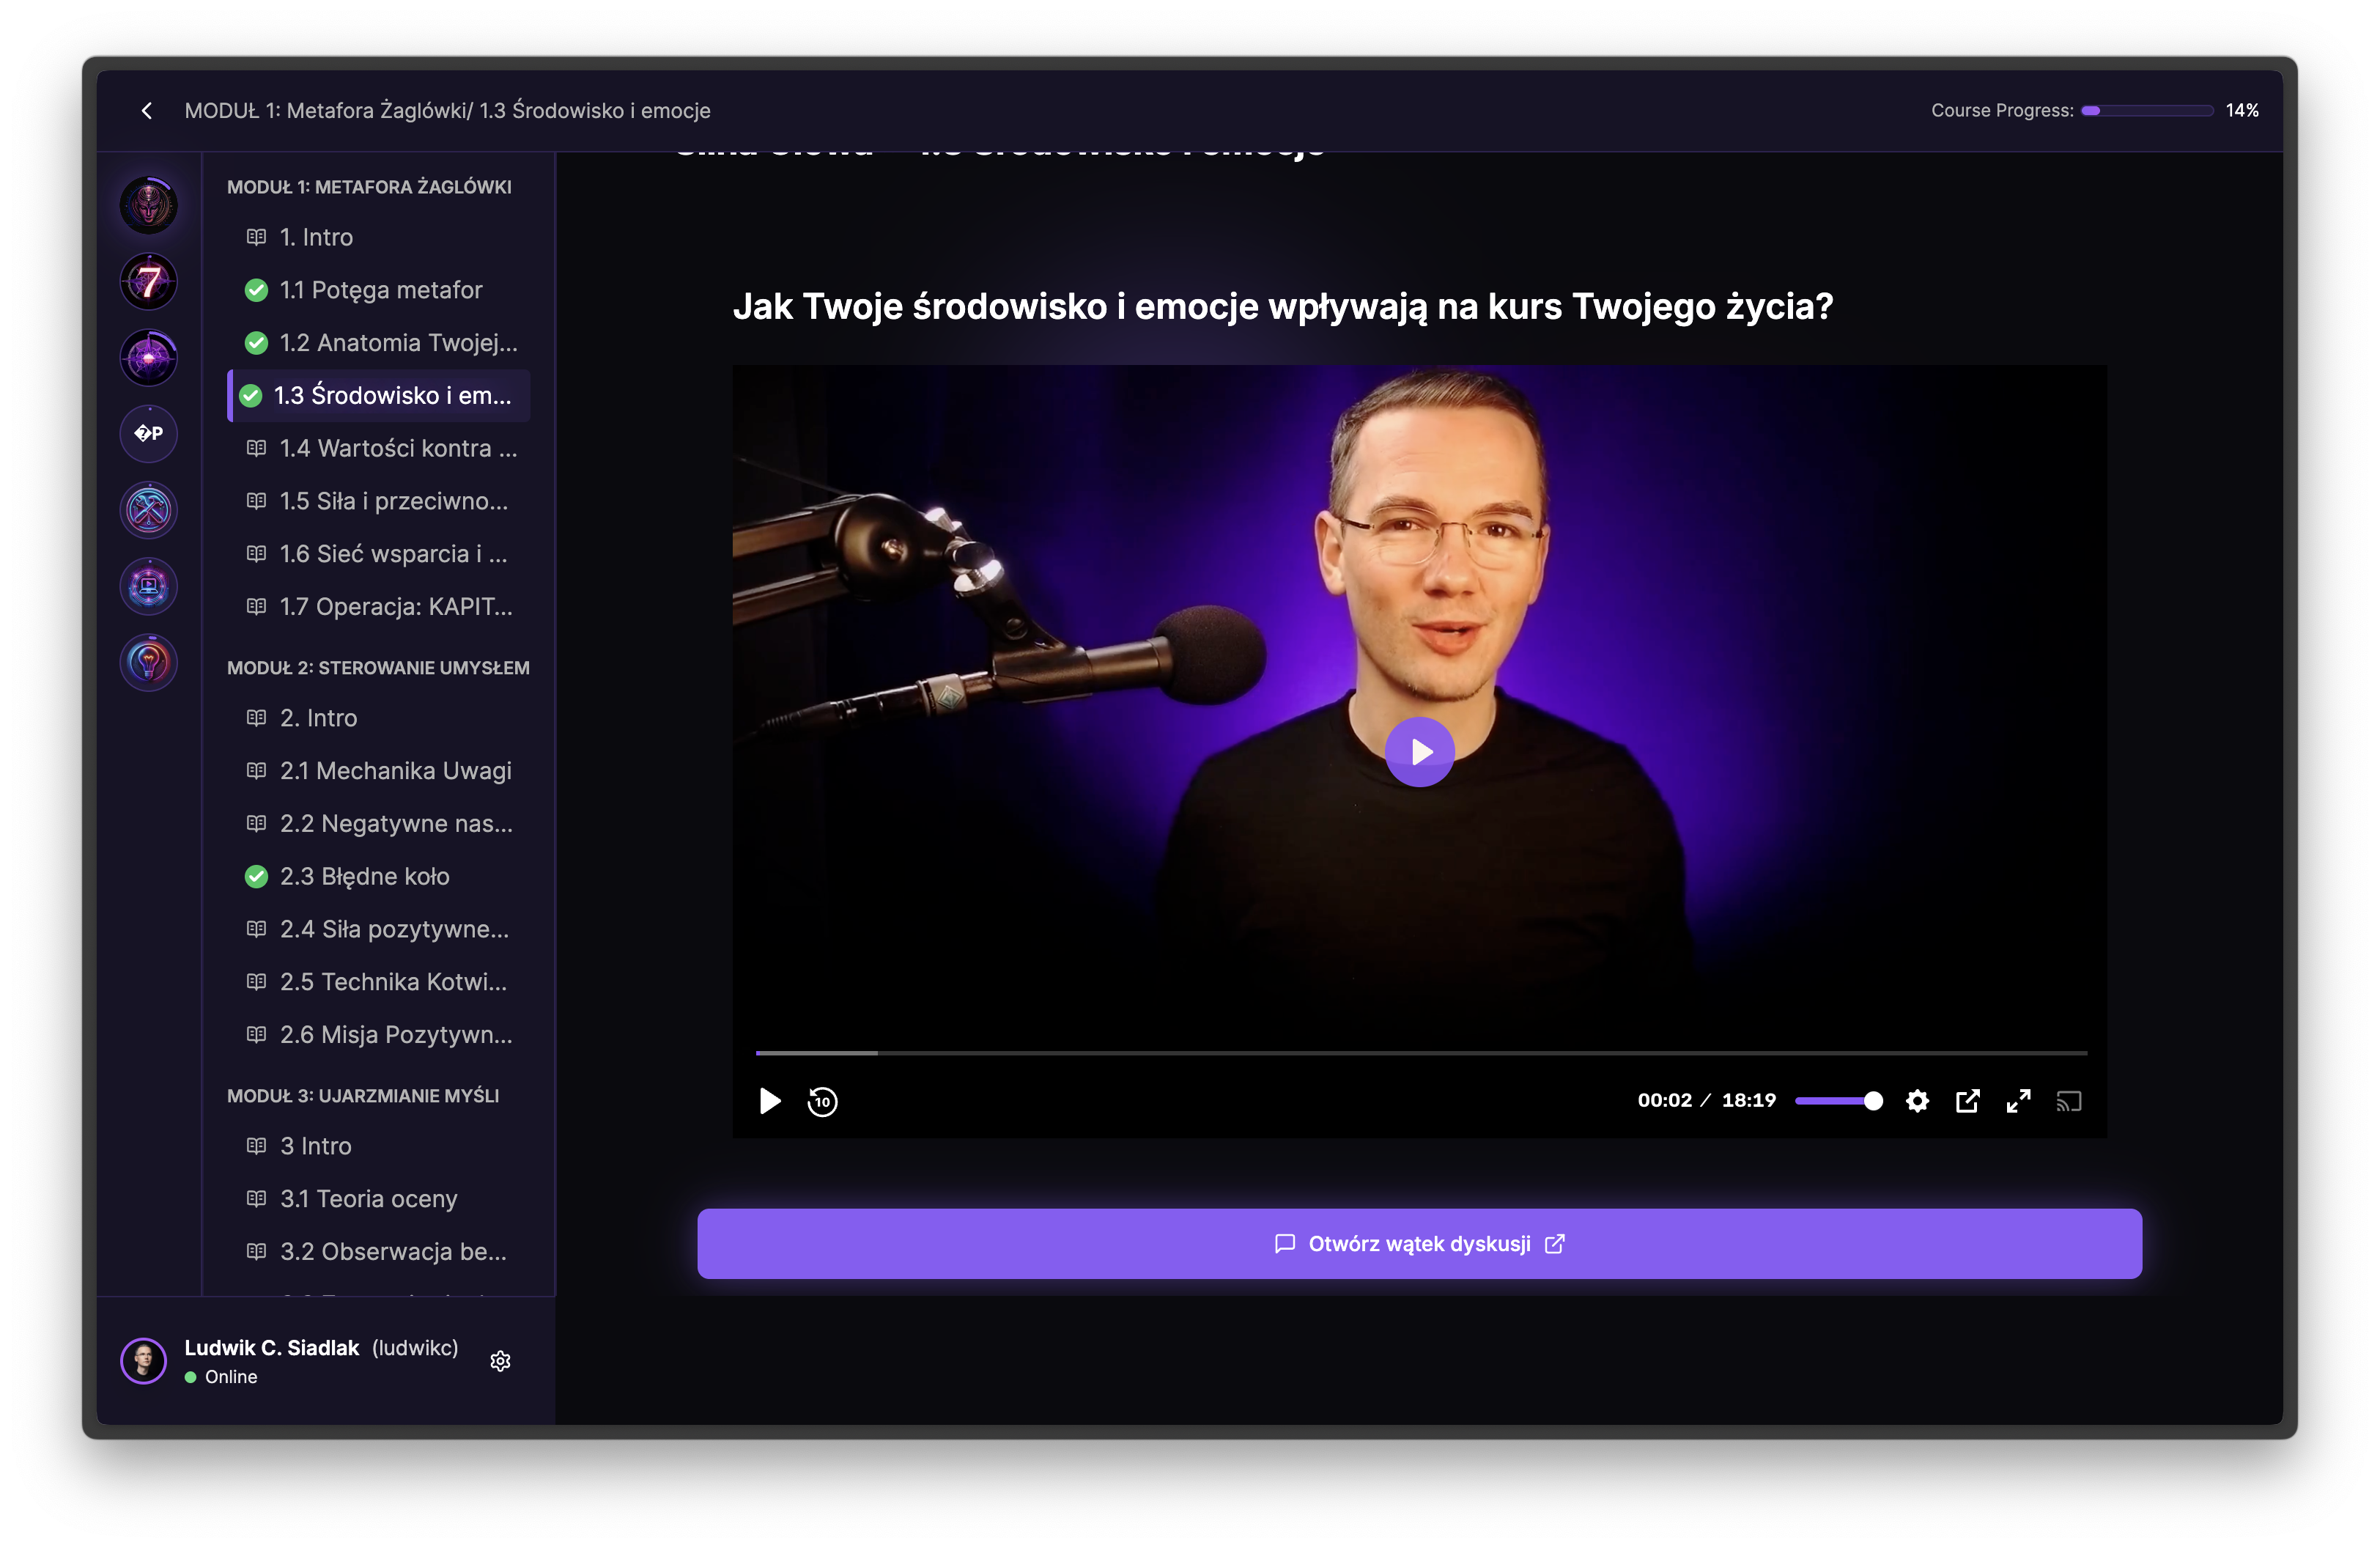Toggle completion check on 1.2 Anatomia lesson
The width and height of the screenshot is (2380, 1548).
coord(256,343)
